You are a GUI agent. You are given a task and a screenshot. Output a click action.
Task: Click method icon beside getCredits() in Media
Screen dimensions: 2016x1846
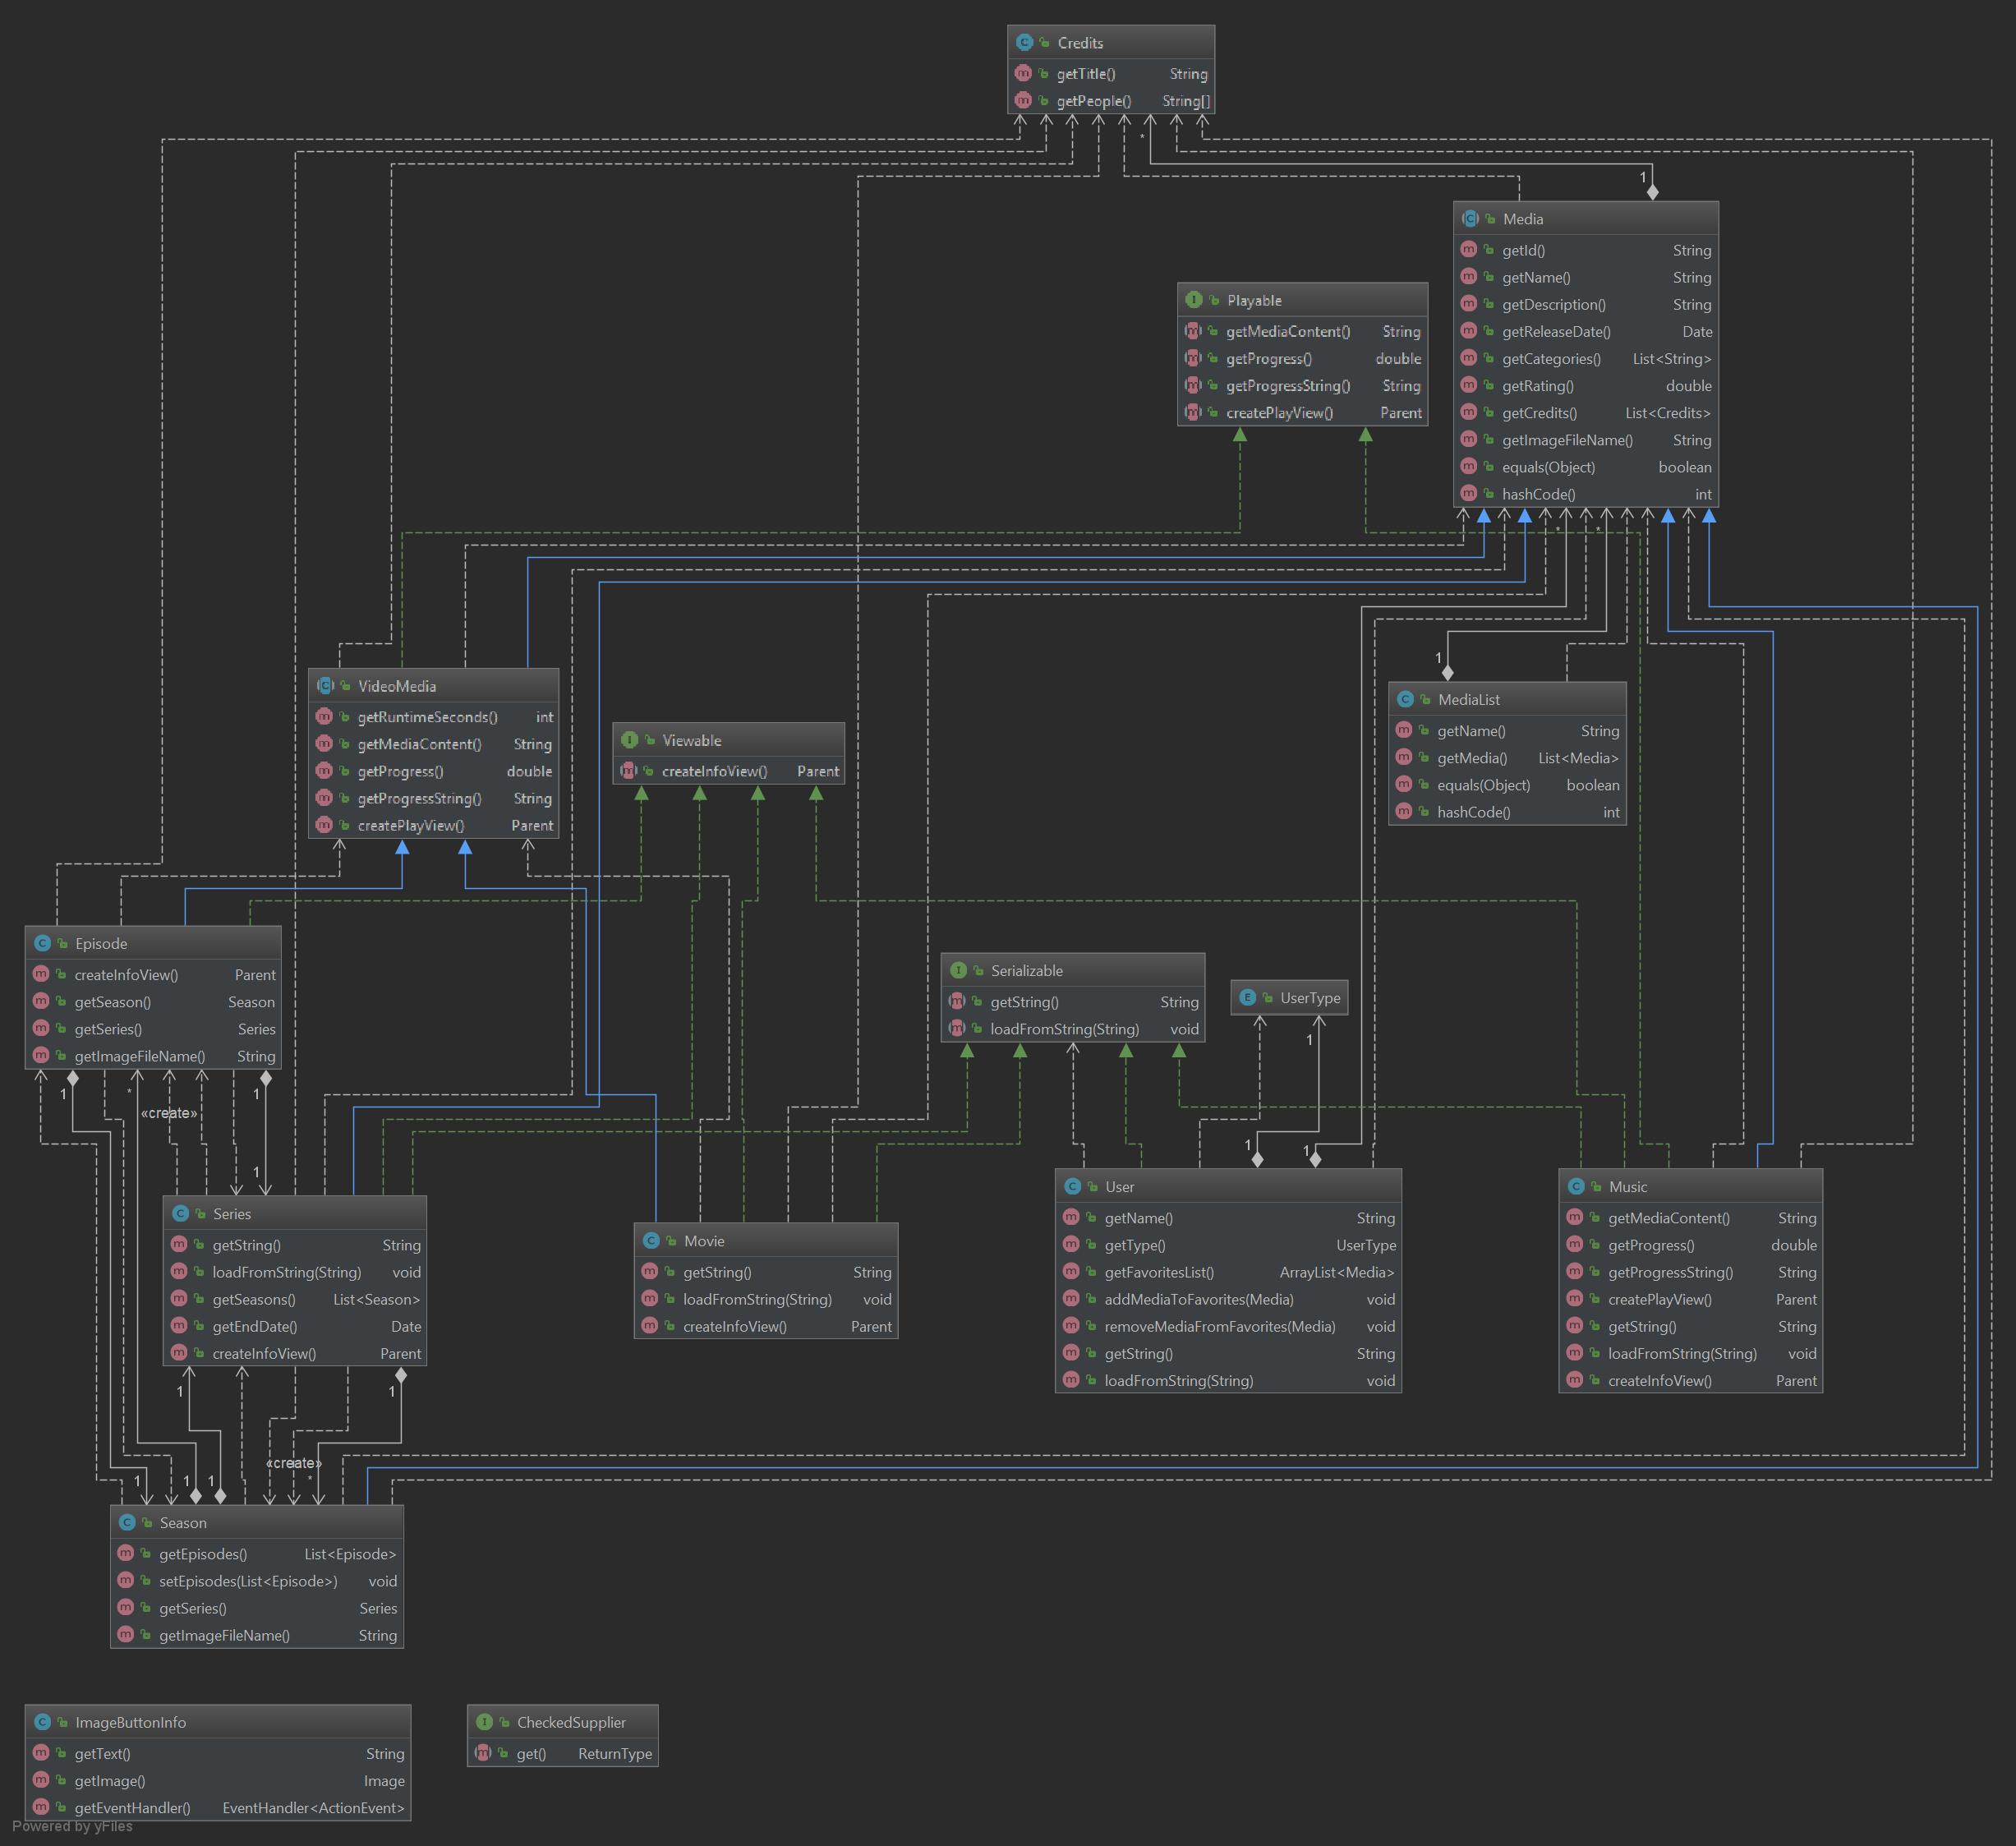[x=1469, y=412]
